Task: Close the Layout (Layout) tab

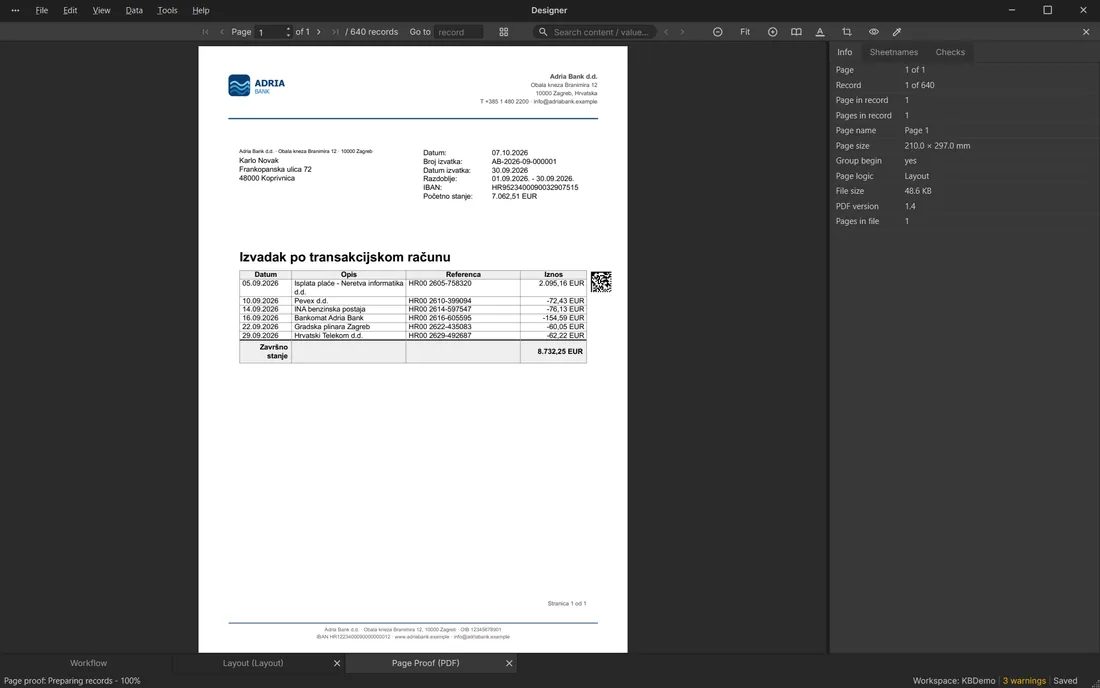Action: [x=337, y=663]
